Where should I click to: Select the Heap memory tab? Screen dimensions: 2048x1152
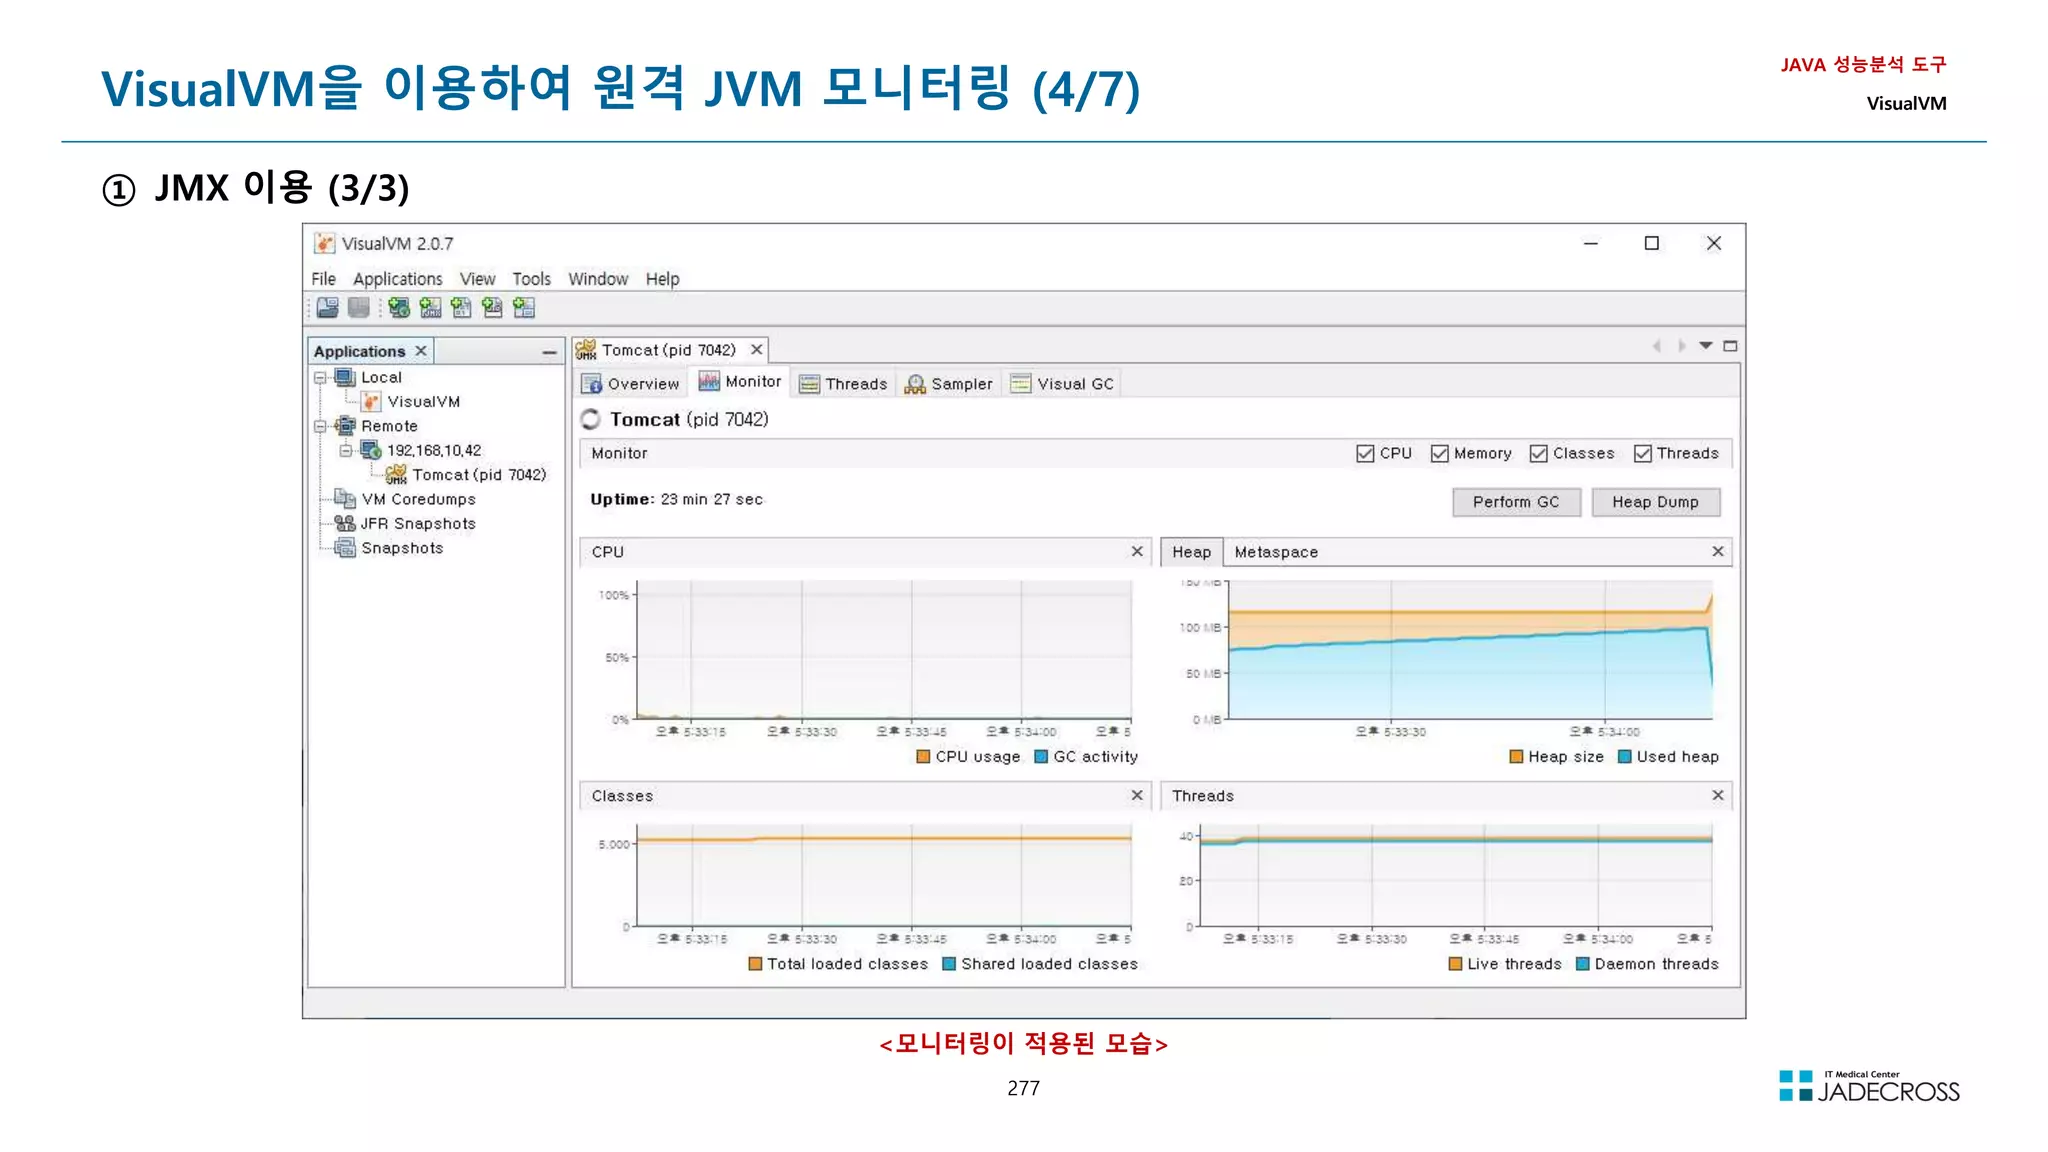click(1191, 552)
